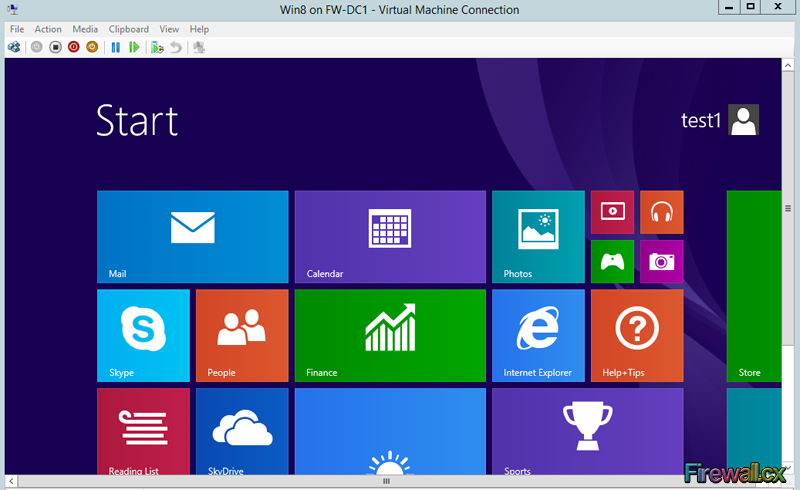Open the Video tile
Image resolution: width=800 pixels, height=490 pixels.
[612, 212]
